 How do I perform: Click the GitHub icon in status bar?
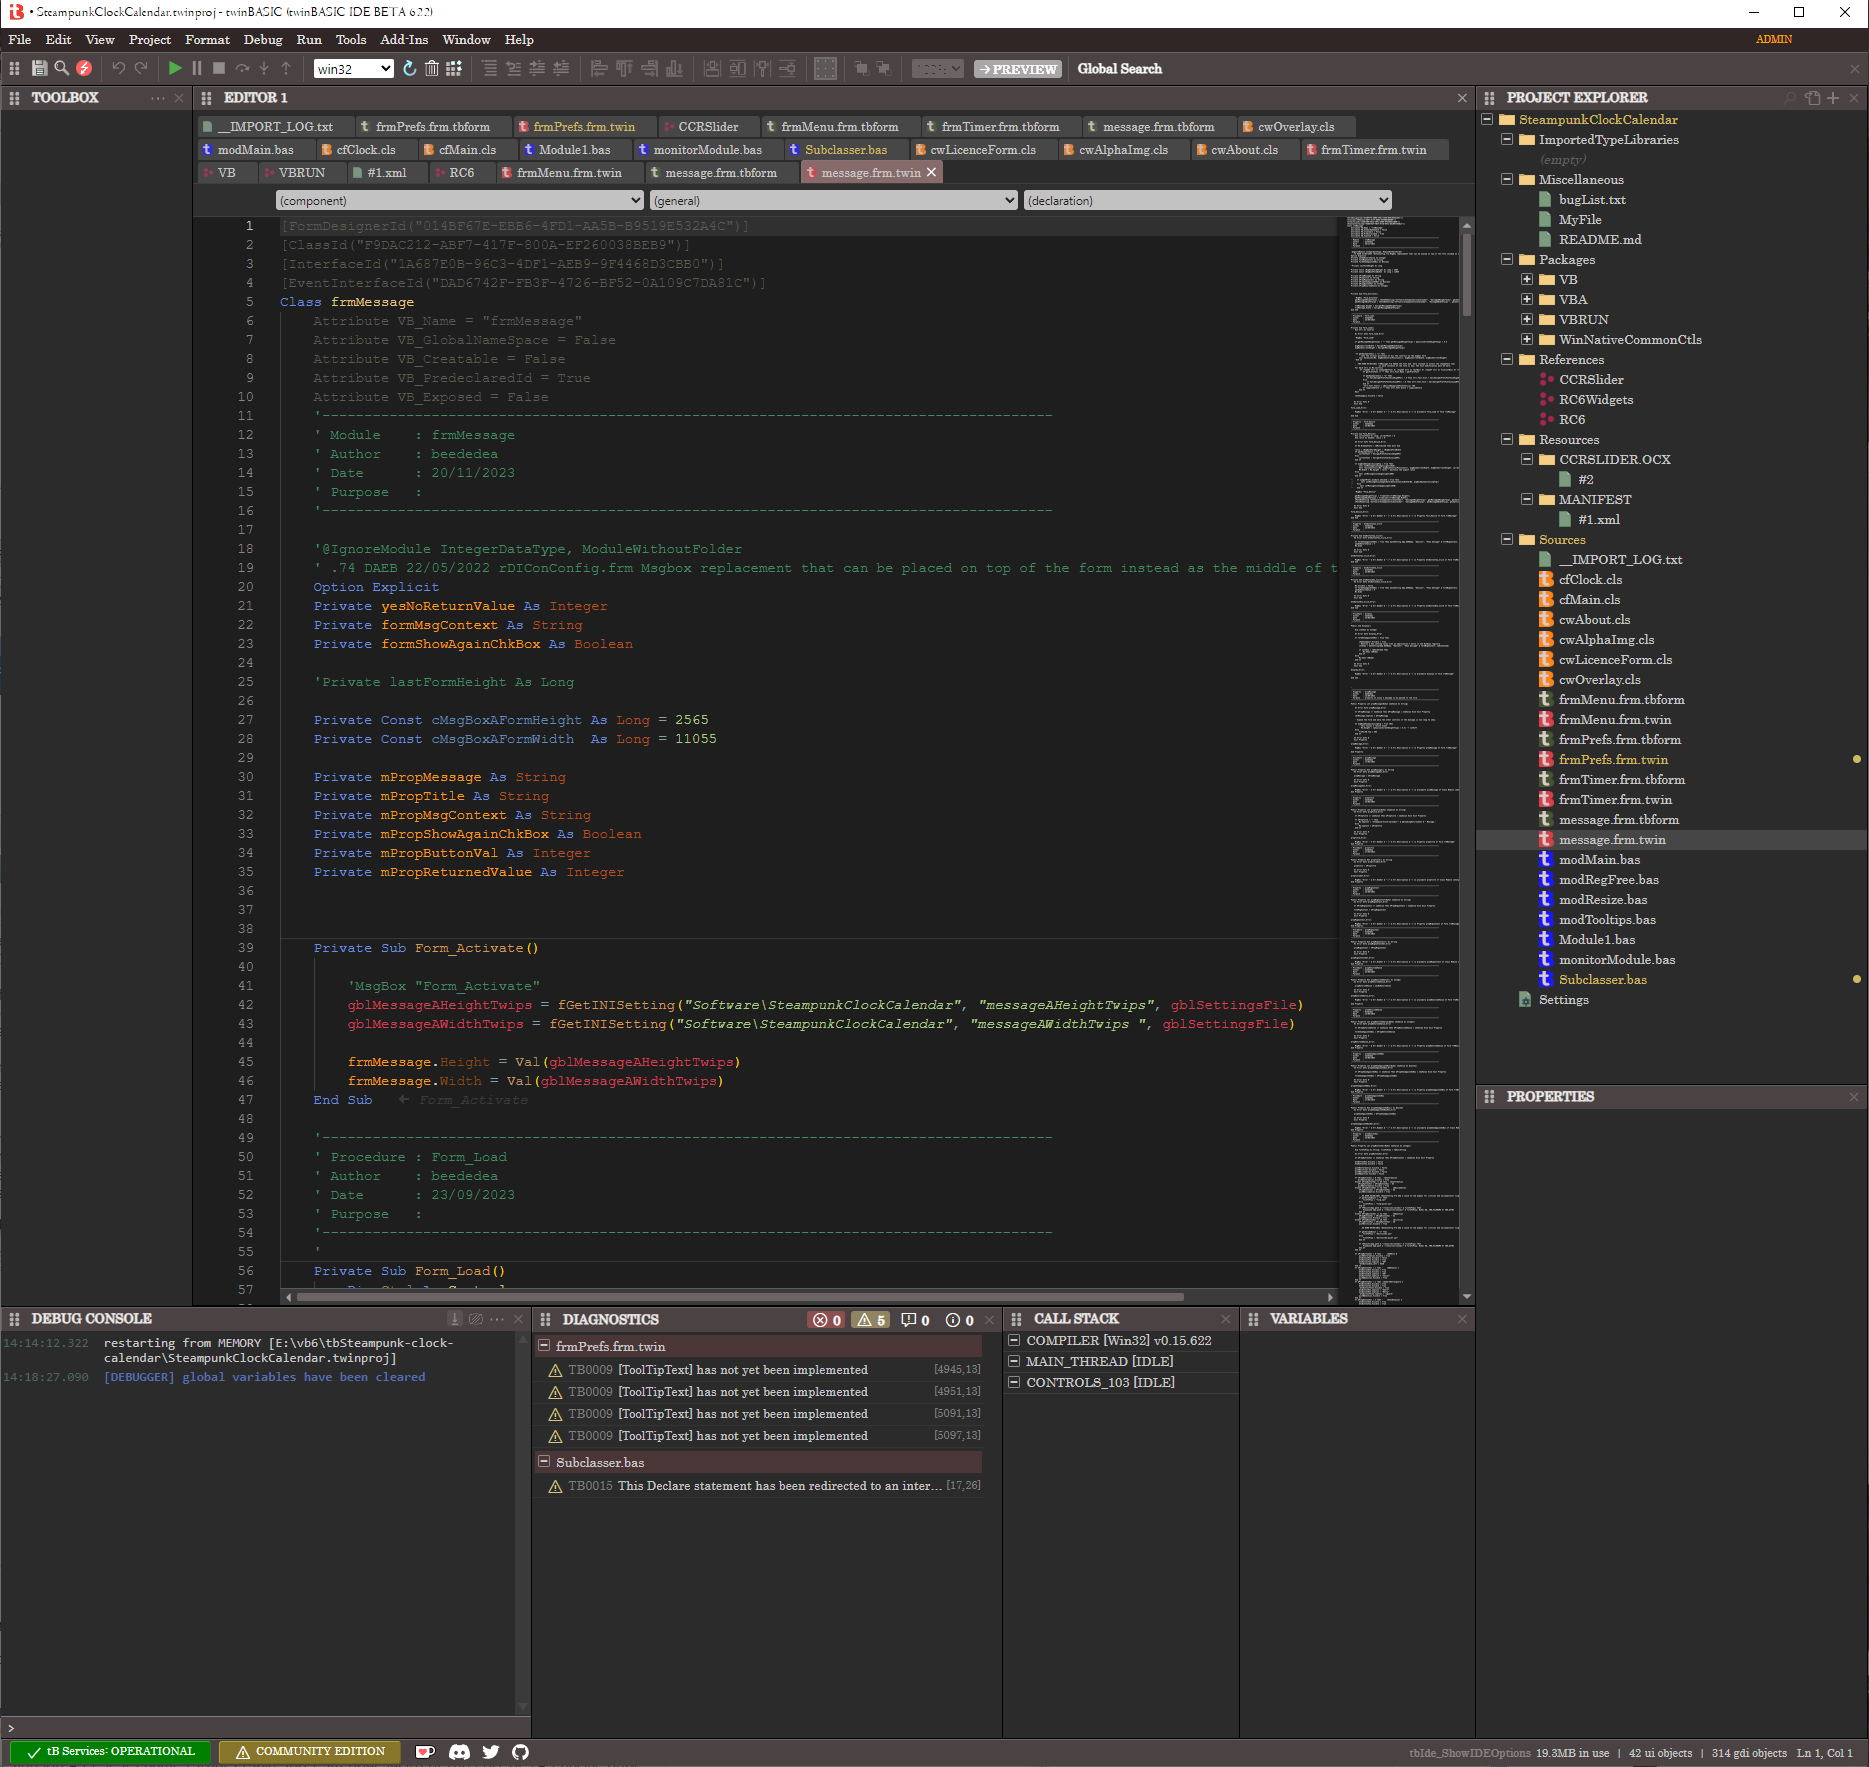pos(520,1752)
